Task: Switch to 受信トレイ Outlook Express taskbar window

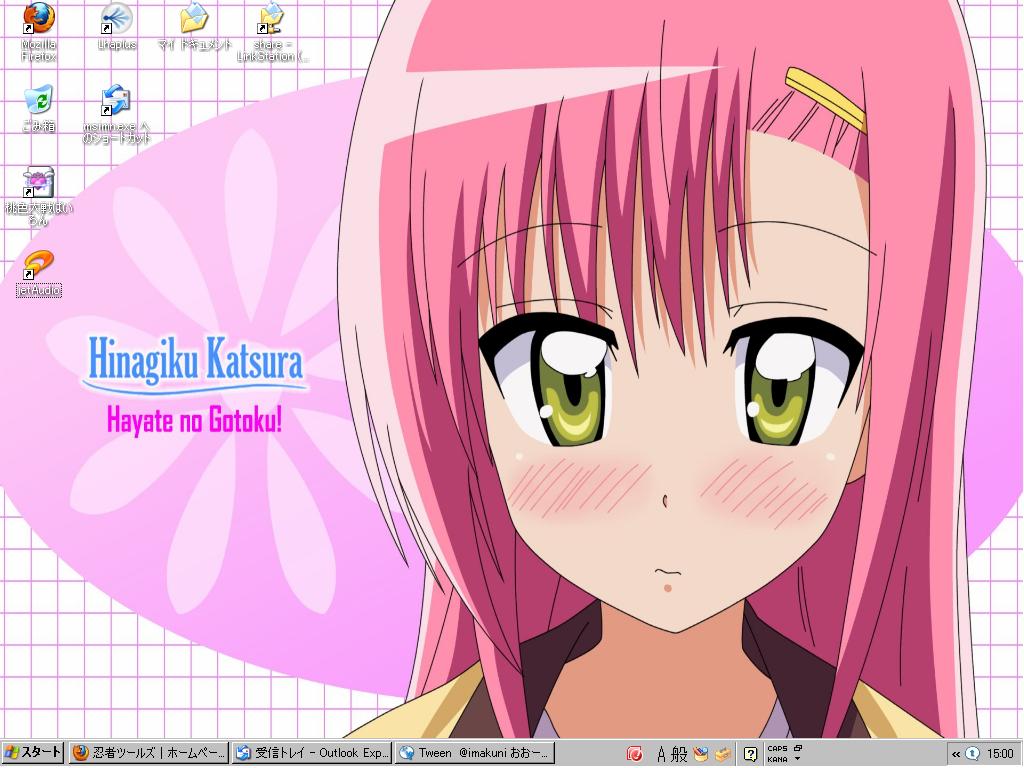Action: pyautogui.click(x=312, y=753)
